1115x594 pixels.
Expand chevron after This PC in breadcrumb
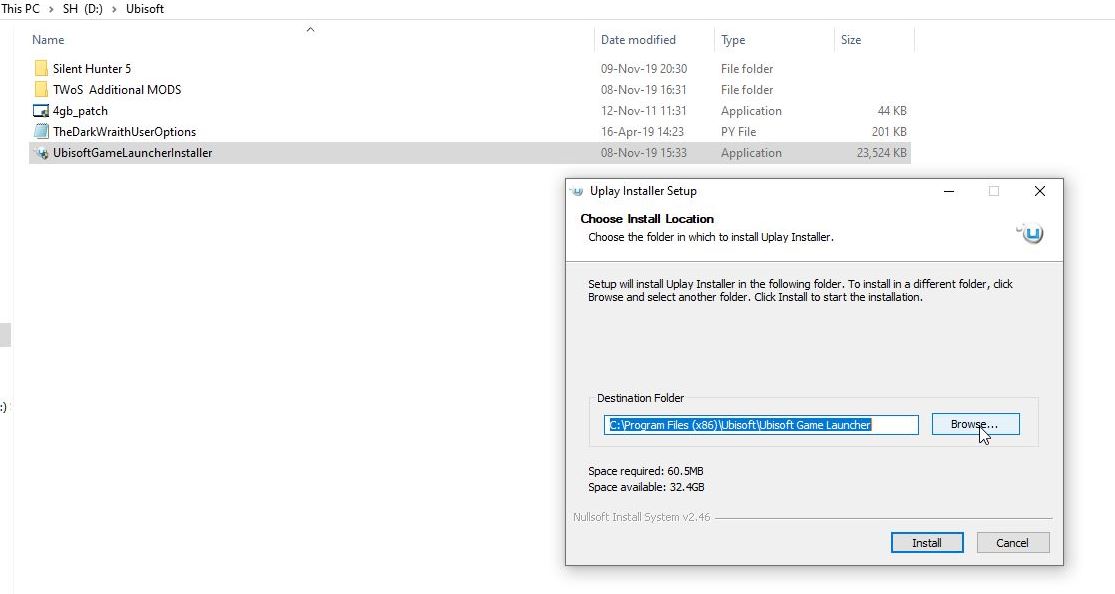pyautogui.click(x=51, y=9)
